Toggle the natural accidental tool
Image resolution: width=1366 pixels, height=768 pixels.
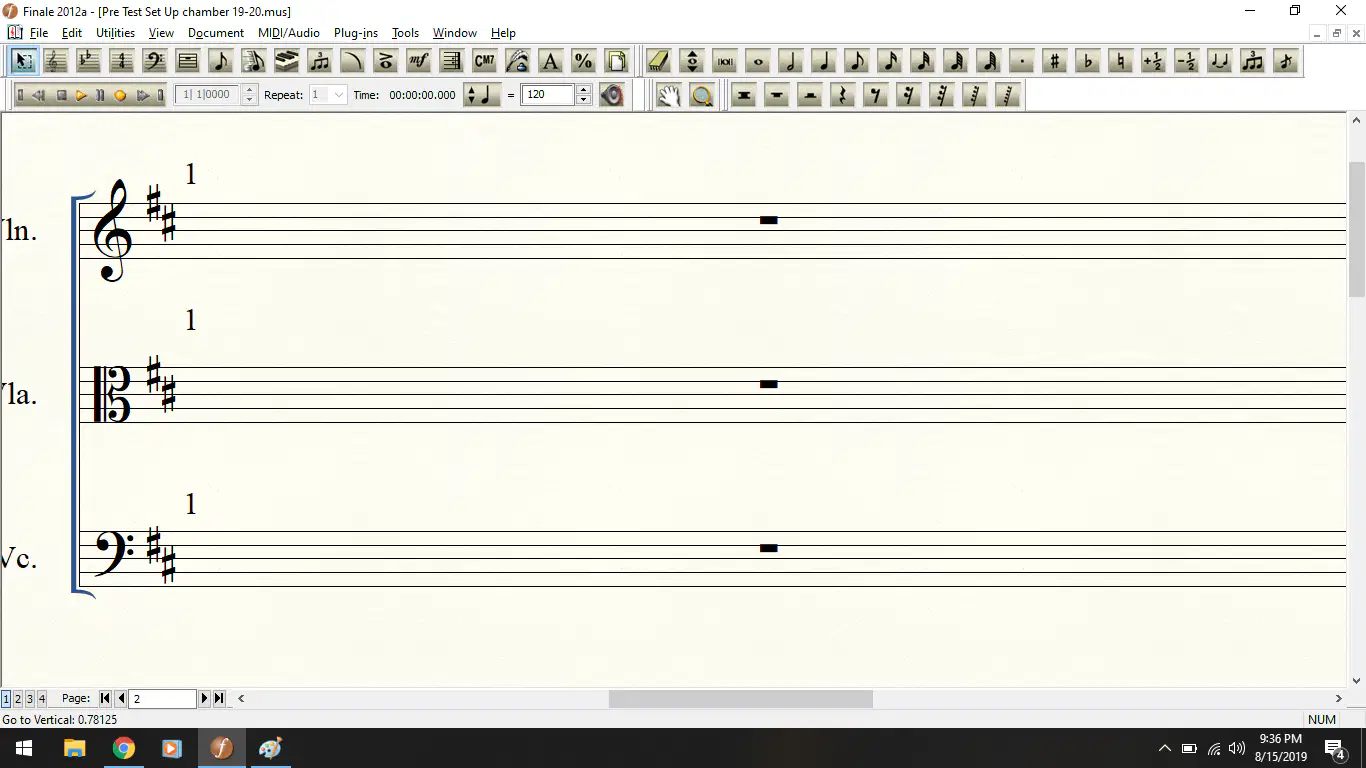coord(1121,61)
